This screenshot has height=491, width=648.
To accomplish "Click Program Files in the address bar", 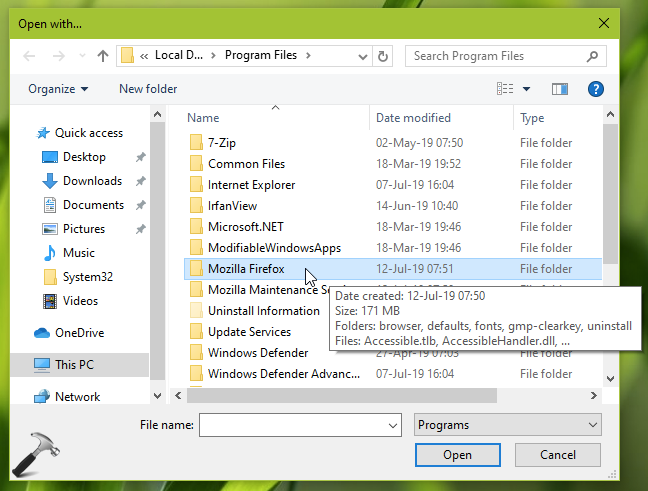I will click(x=261, y=55).
